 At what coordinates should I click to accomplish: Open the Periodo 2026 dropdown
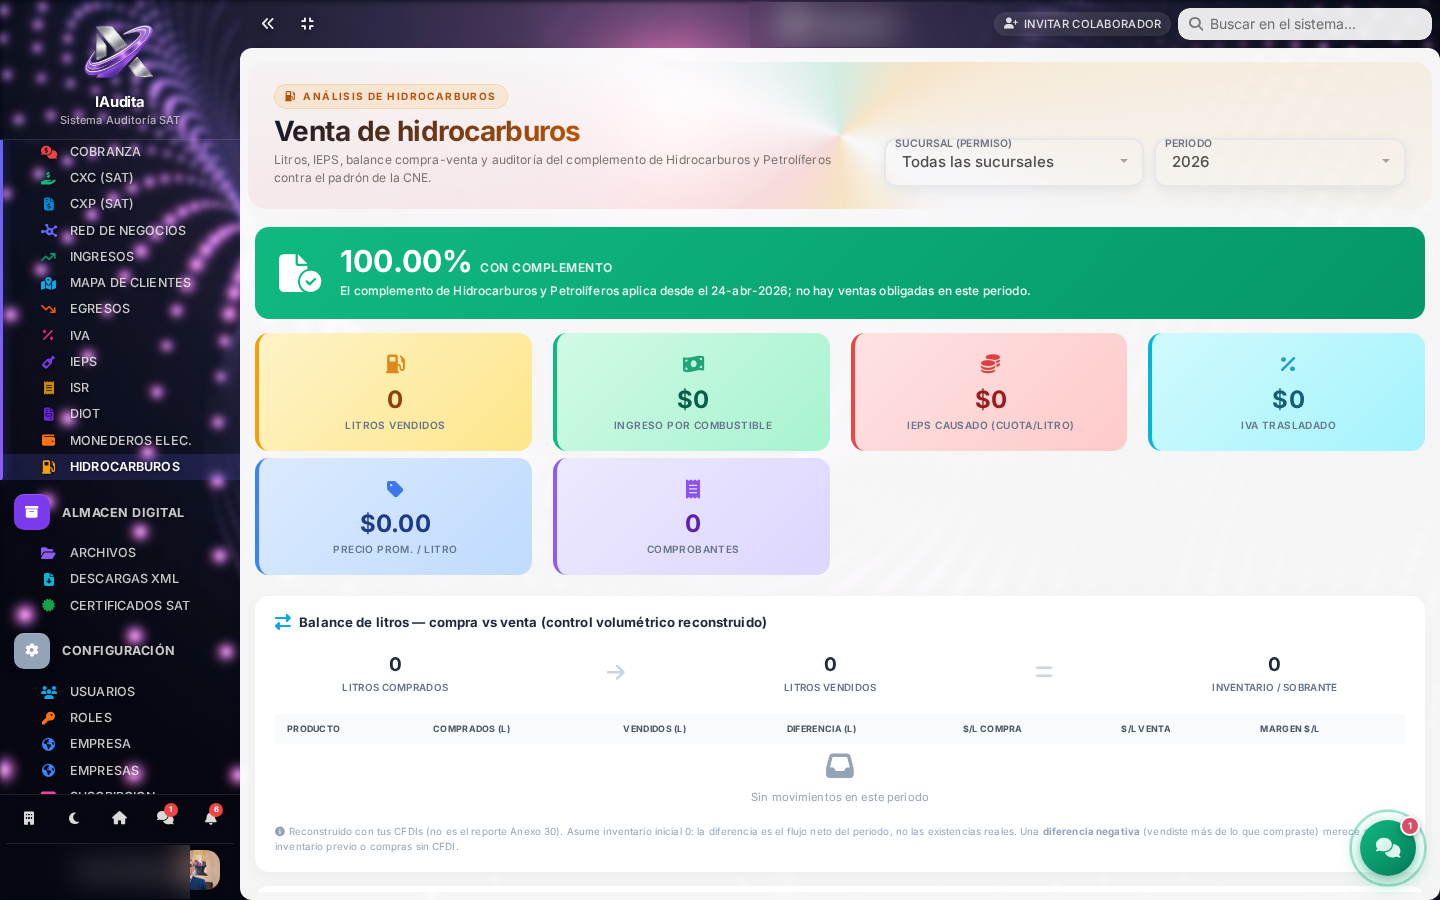1280,162
